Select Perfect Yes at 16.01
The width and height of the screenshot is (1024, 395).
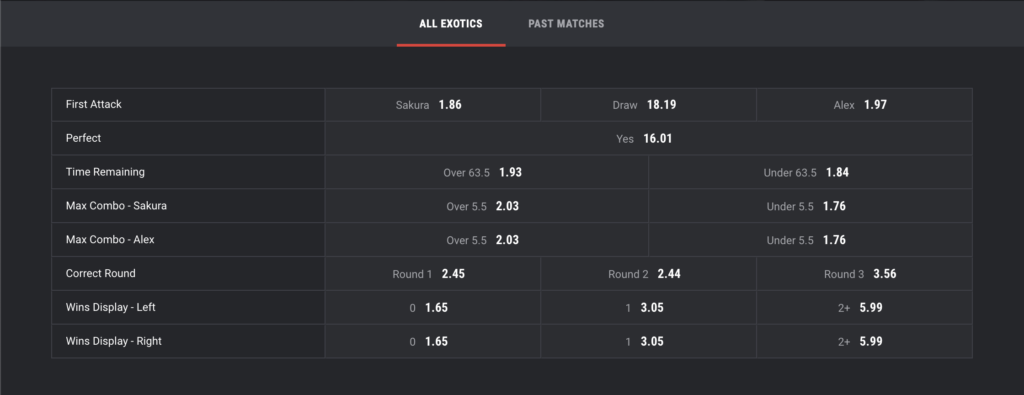pyautogui.click(x=648, y=138)
